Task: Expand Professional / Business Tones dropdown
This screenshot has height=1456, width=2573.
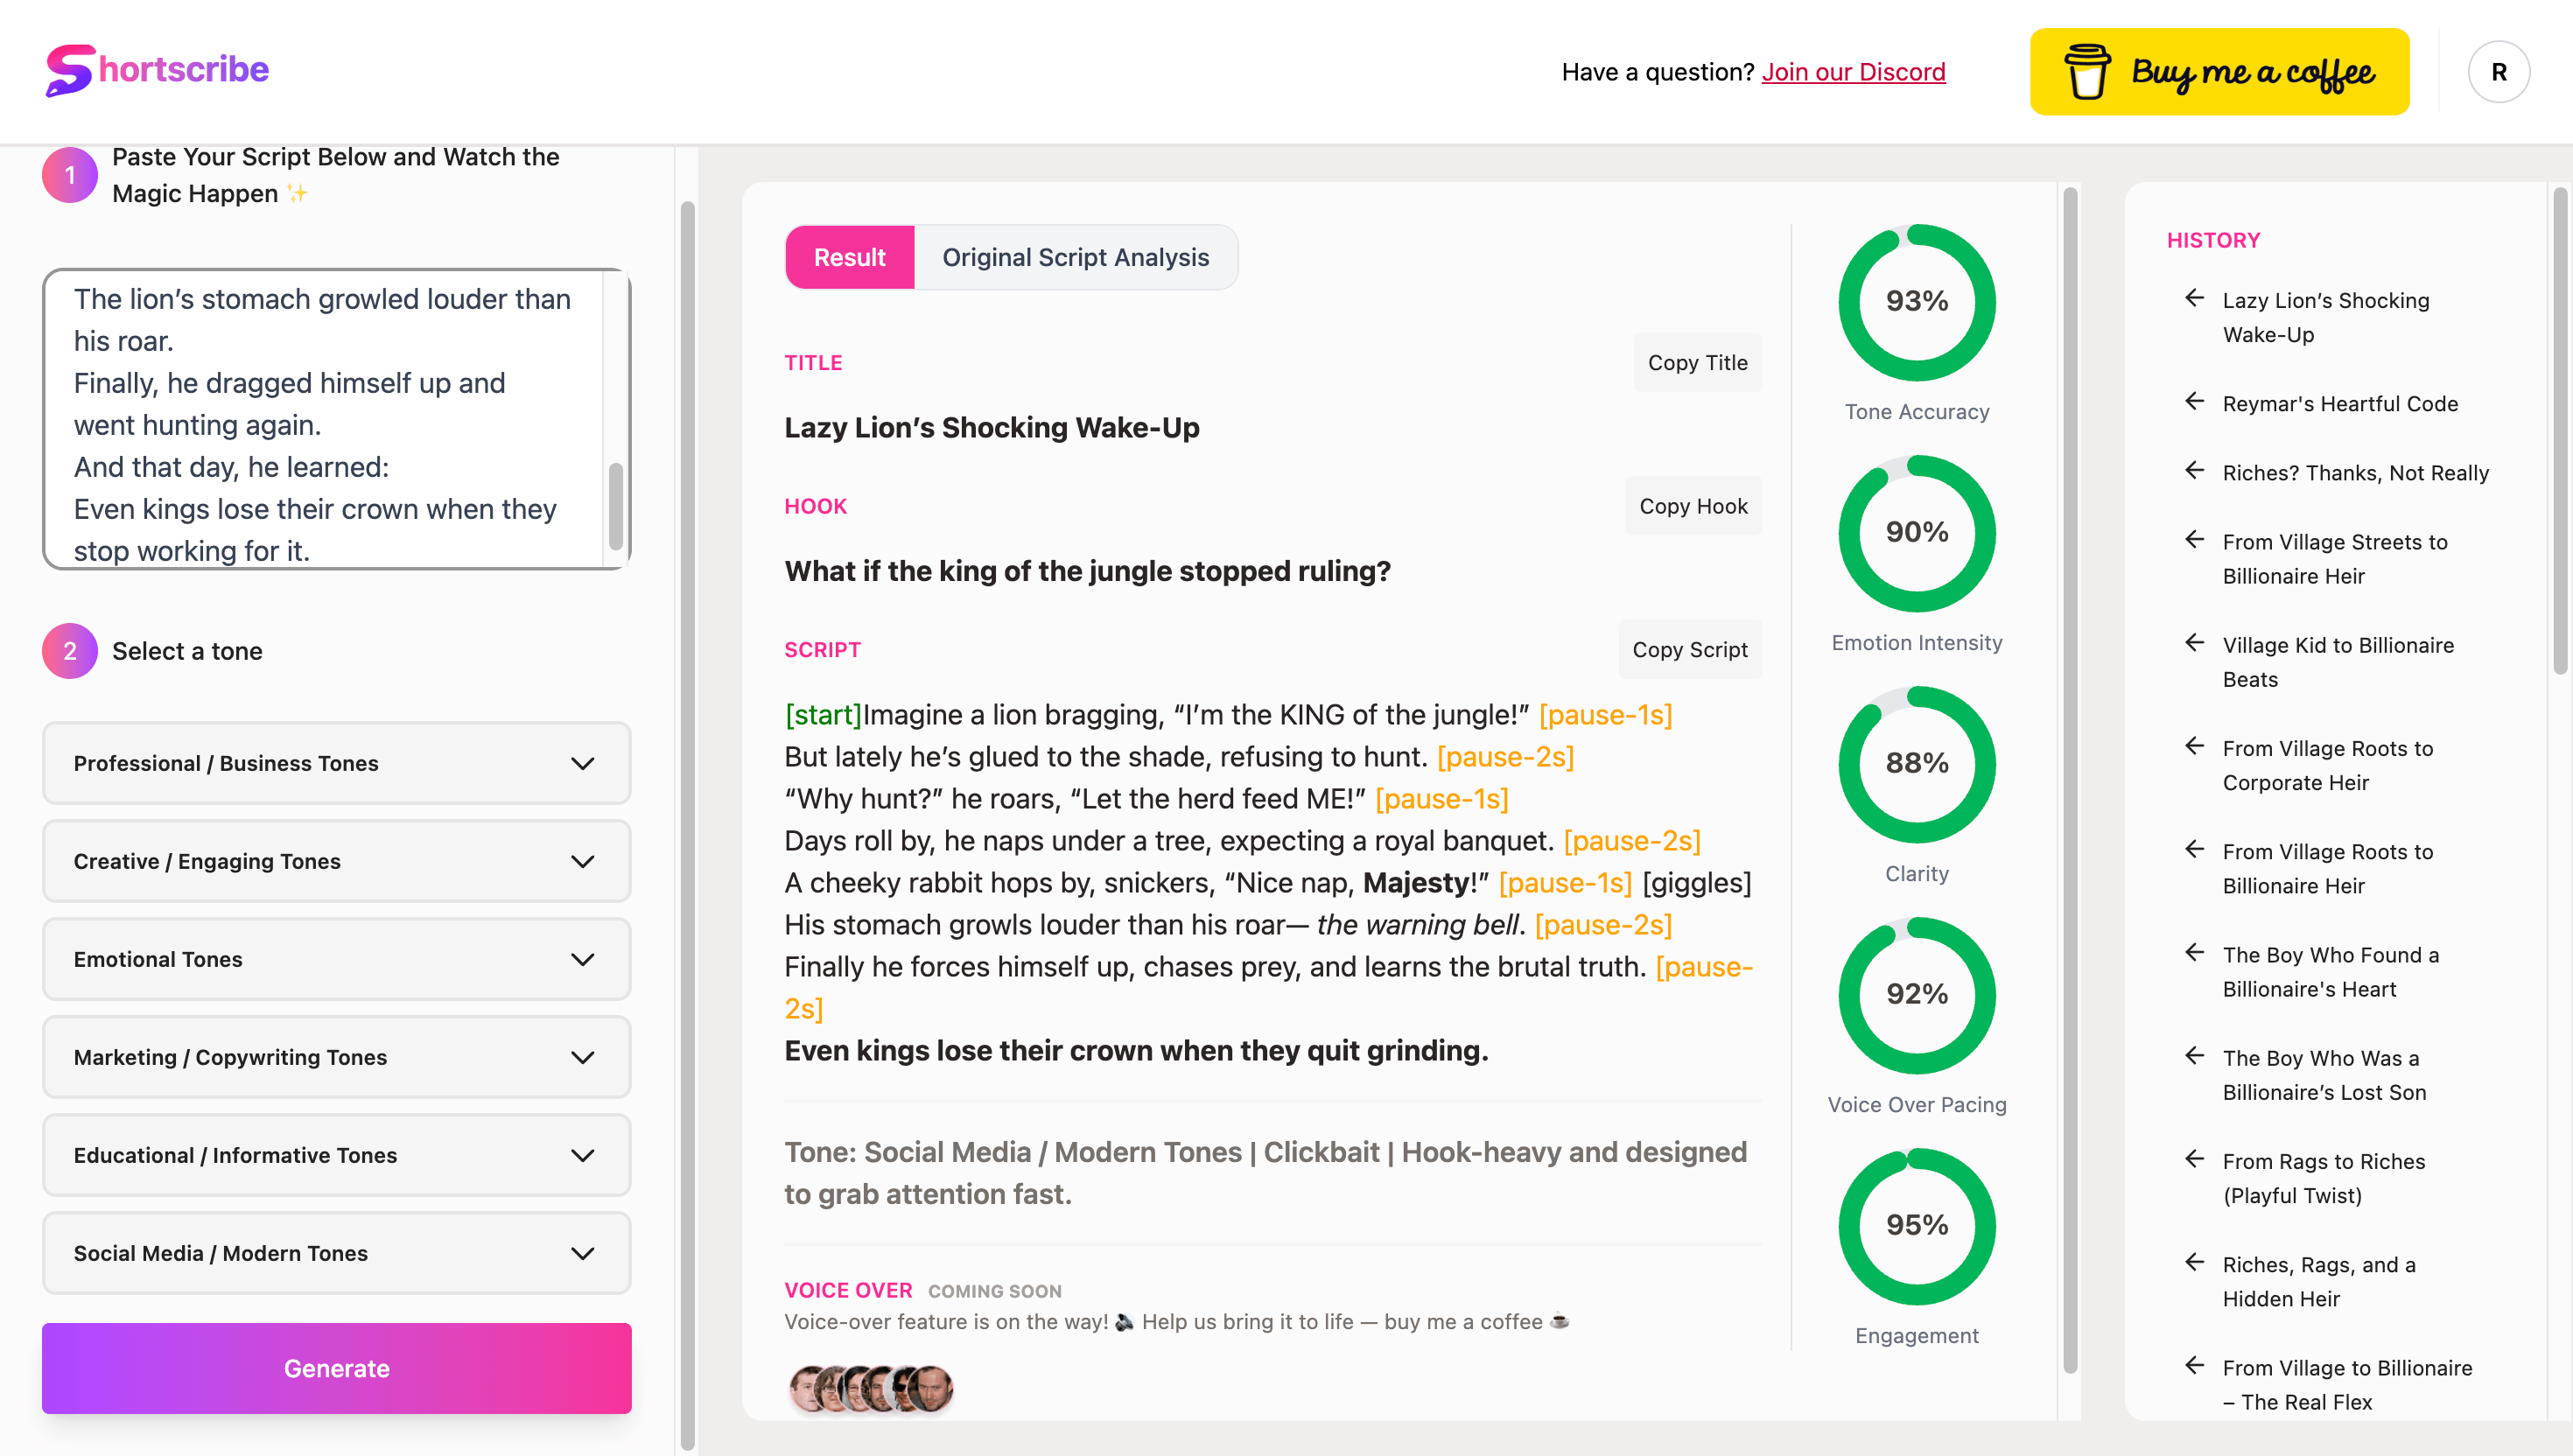Action: (336, 763)
